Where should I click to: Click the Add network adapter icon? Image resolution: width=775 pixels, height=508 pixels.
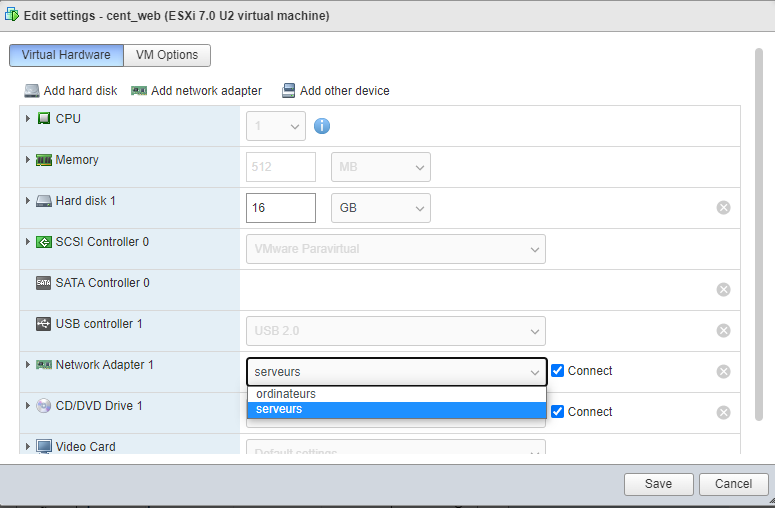tap(139, 91)
